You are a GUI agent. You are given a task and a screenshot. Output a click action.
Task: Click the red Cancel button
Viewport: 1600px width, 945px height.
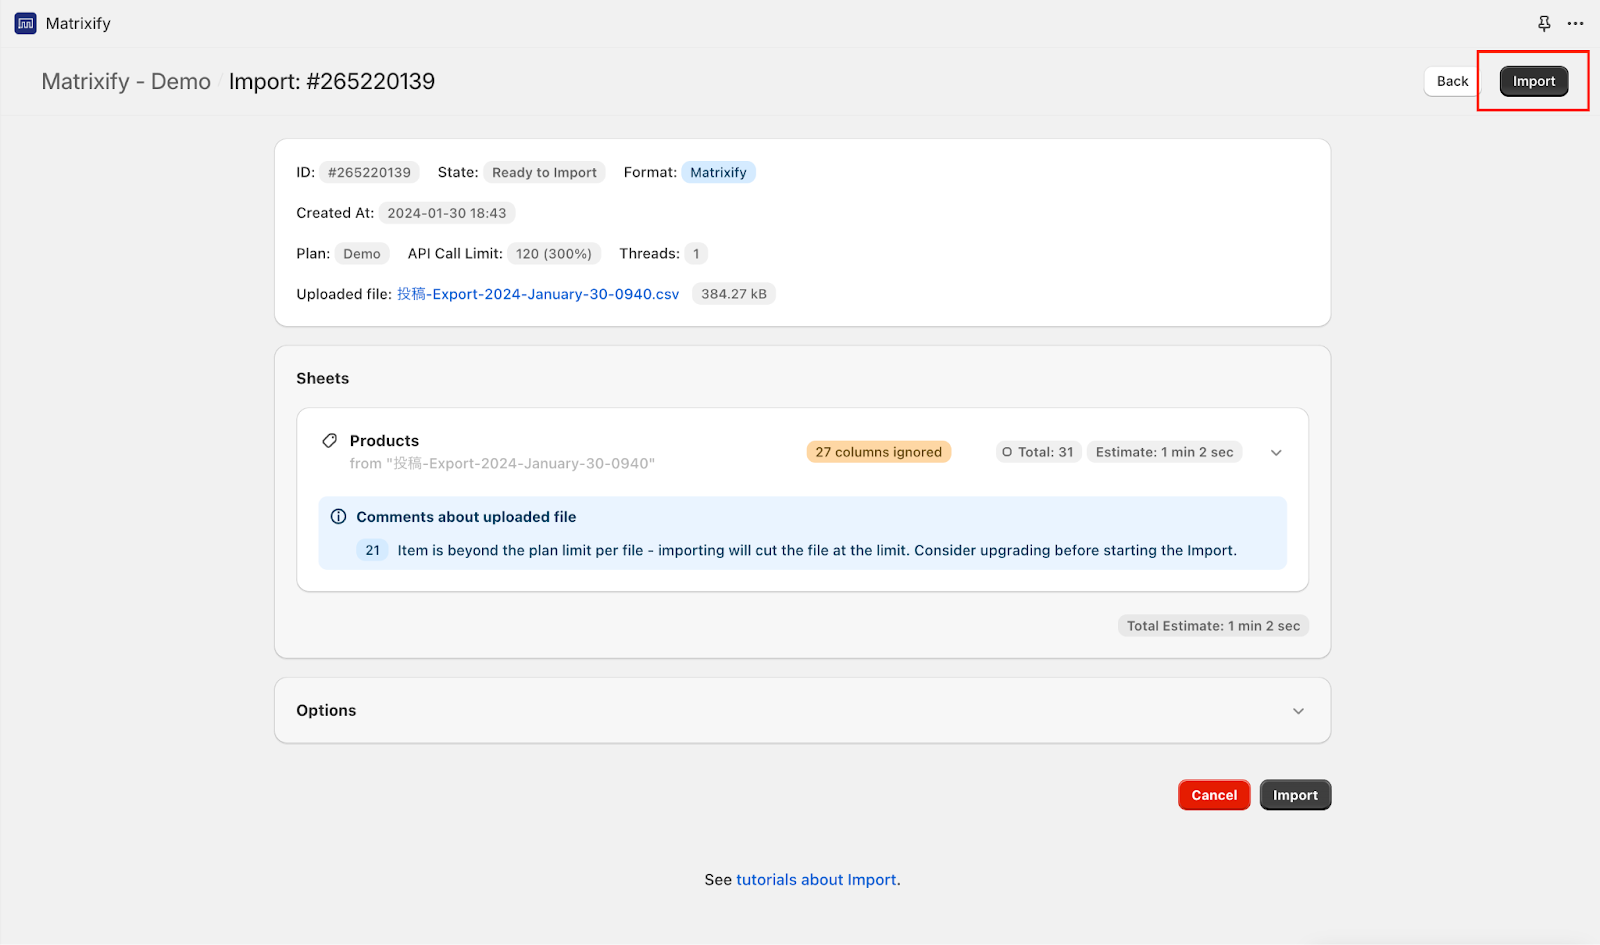point(1214,795)
